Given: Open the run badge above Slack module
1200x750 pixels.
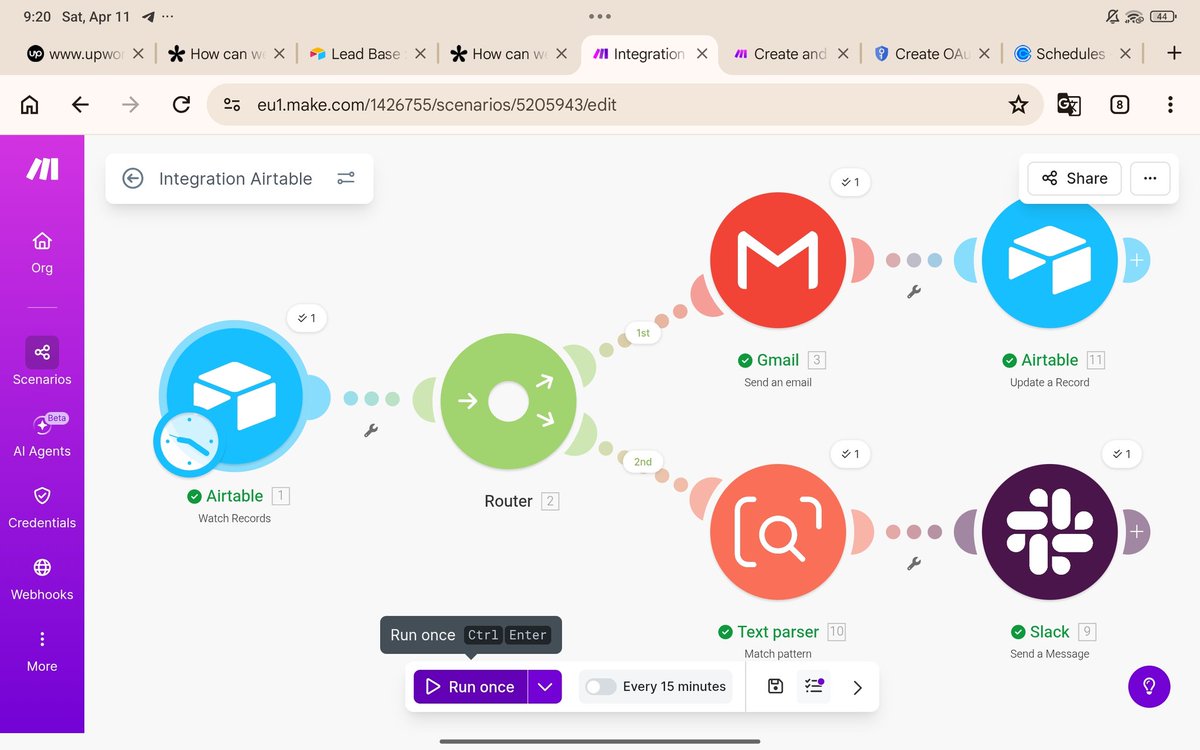Looking at the screenshot, I should (1121, 454).
